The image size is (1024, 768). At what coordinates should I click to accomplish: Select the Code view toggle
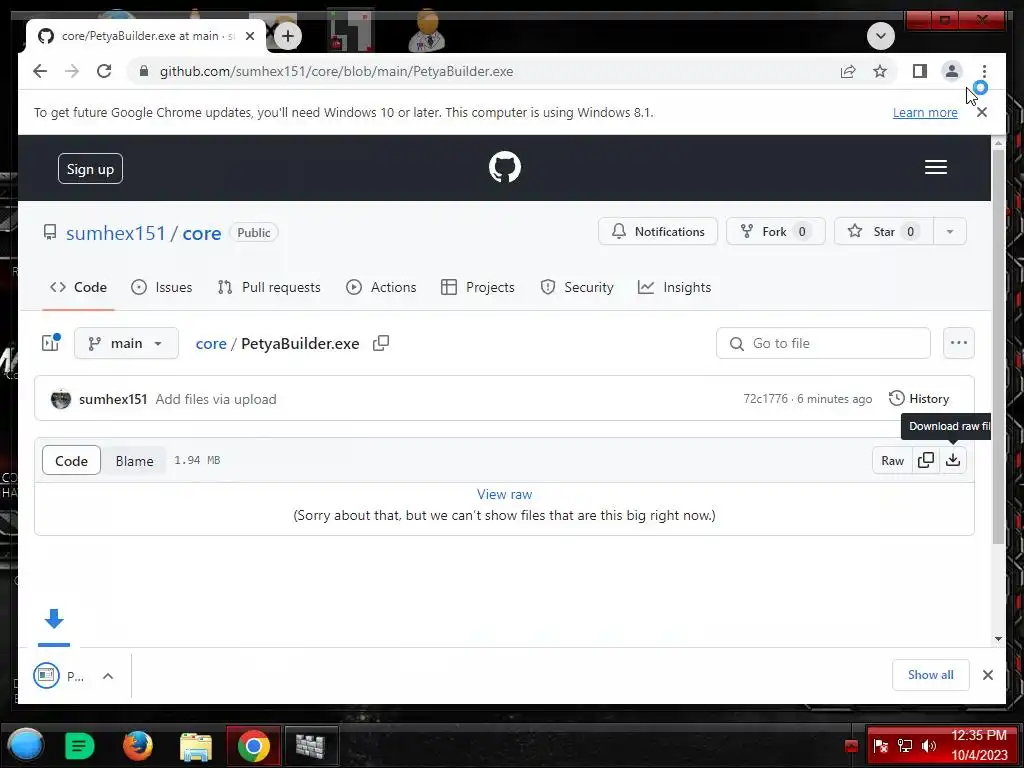pyautogui.click(x=71, y=460)
